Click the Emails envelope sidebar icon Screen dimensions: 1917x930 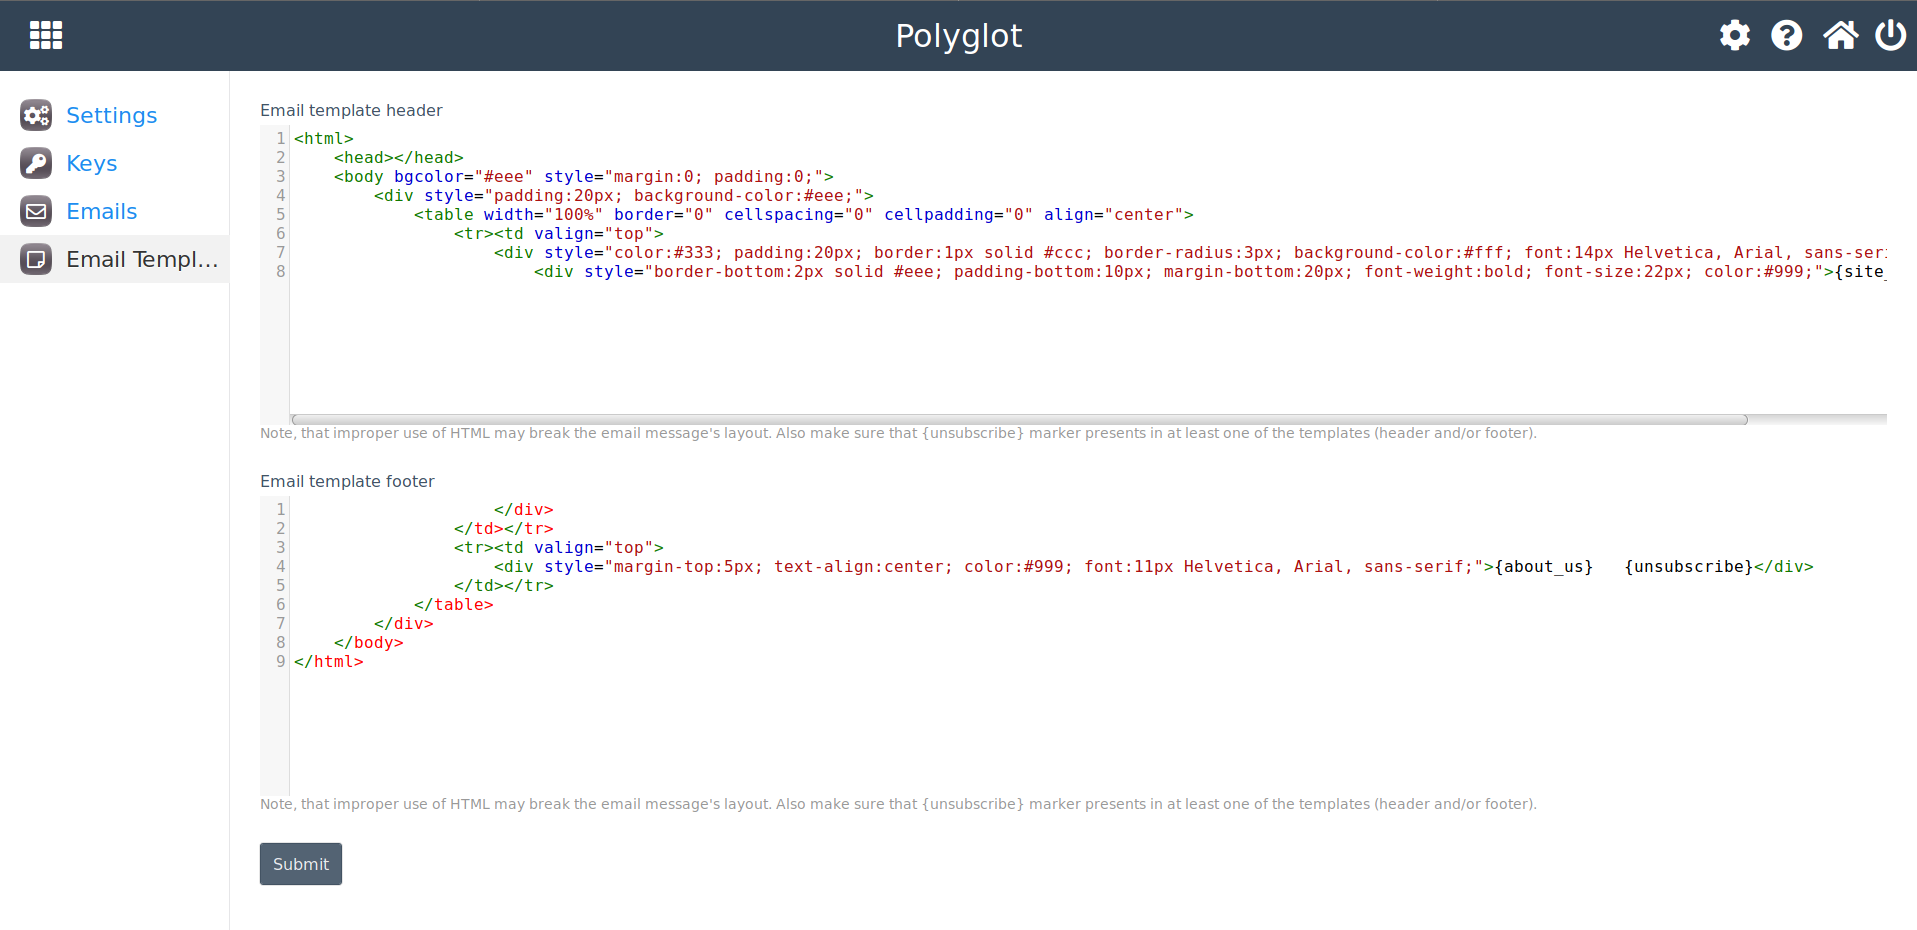click(36, 211)
